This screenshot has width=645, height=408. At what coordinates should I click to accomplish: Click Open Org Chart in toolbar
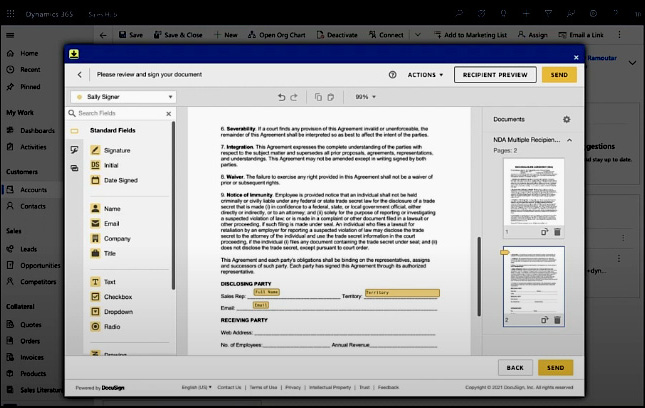(x=276, y=35)
